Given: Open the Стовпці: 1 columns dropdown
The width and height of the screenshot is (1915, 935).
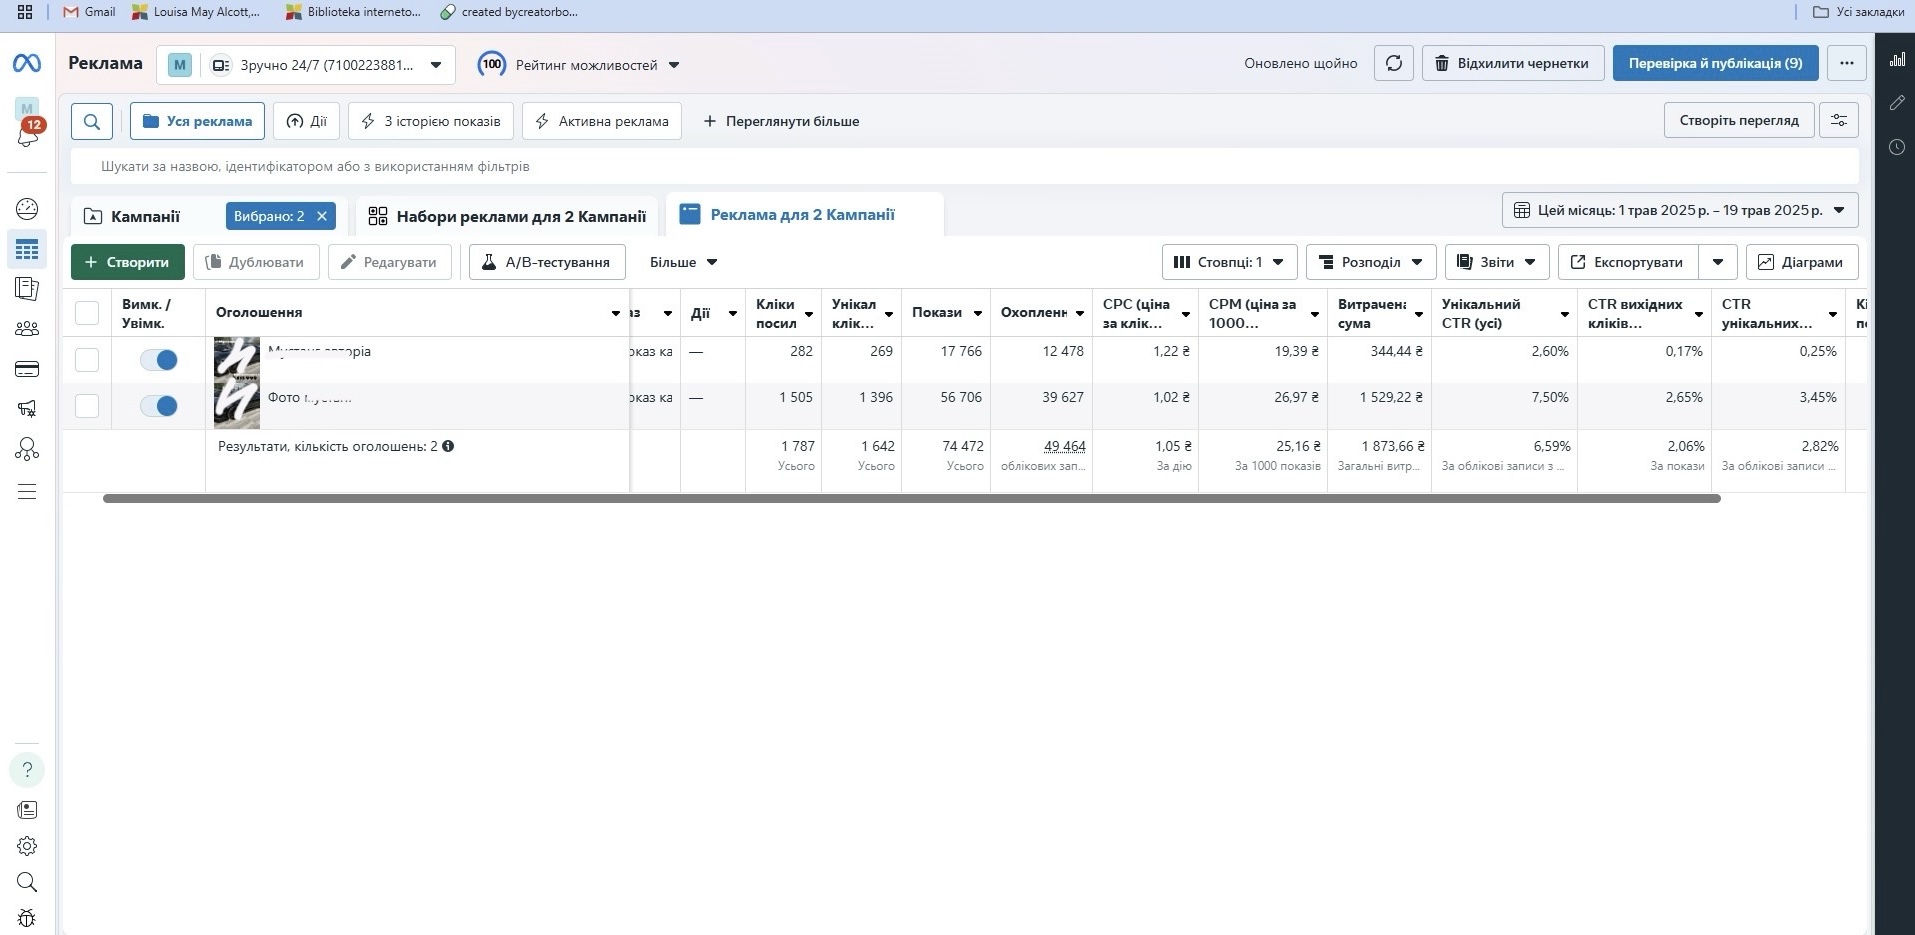Looking at the screenshot, I should (1229, 262).
